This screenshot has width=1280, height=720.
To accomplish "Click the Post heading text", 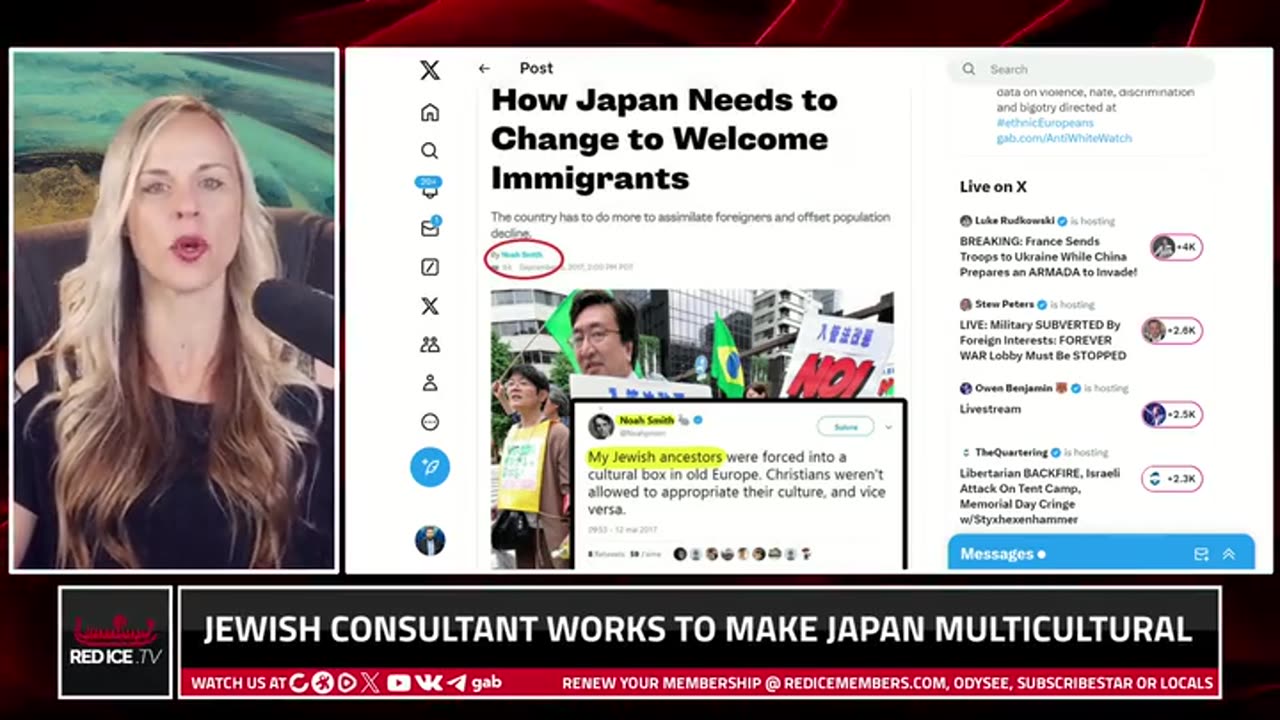I will [536, 68].
